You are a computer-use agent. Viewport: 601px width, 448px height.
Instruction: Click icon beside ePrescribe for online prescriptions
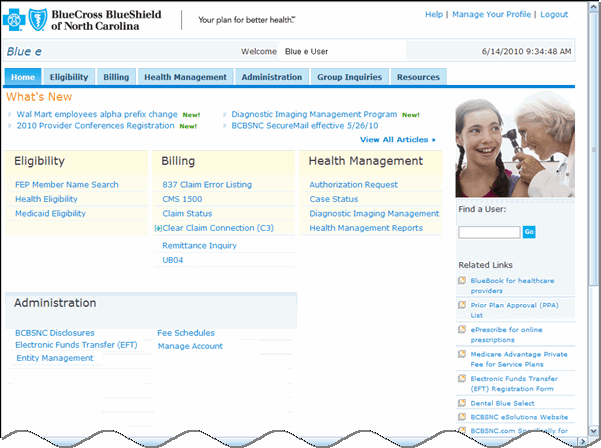461,329
